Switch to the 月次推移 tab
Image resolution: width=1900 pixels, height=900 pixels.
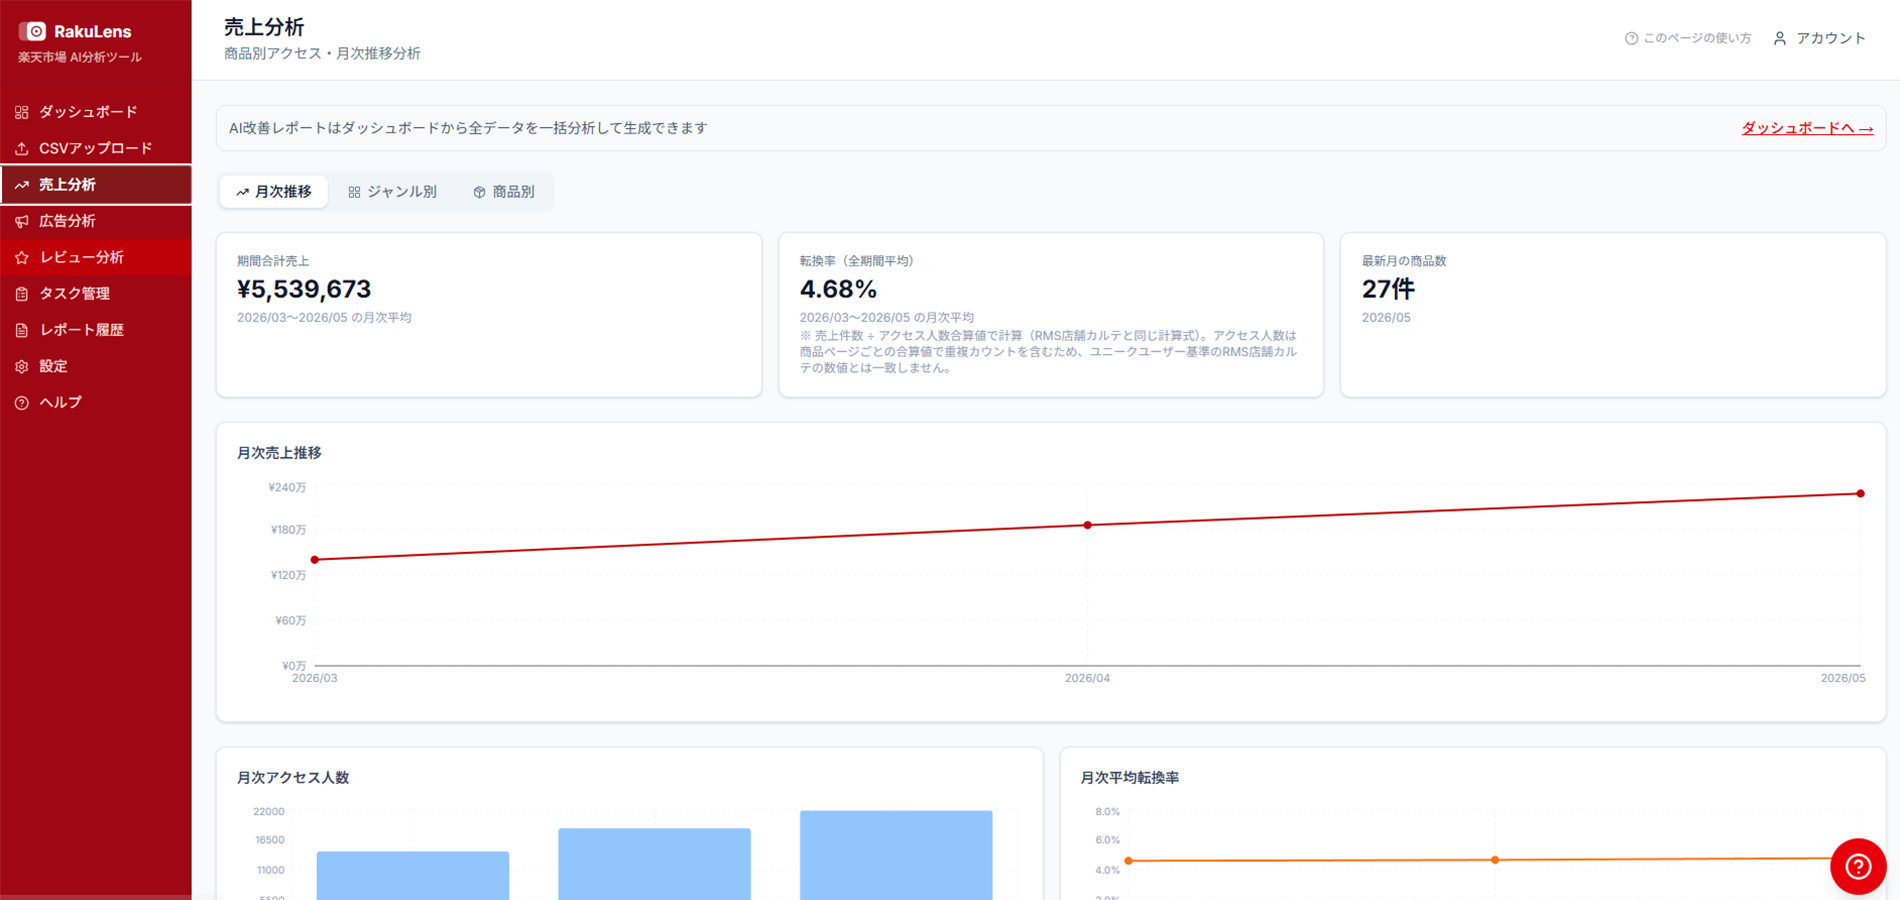(274, 192)
